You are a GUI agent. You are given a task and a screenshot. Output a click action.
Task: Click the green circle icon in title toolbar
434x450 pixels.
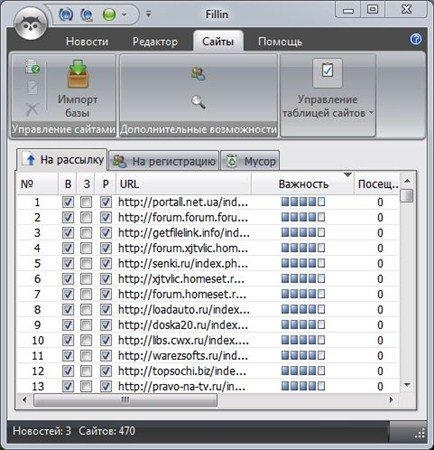pyautogui.click(x=109, y=15)
